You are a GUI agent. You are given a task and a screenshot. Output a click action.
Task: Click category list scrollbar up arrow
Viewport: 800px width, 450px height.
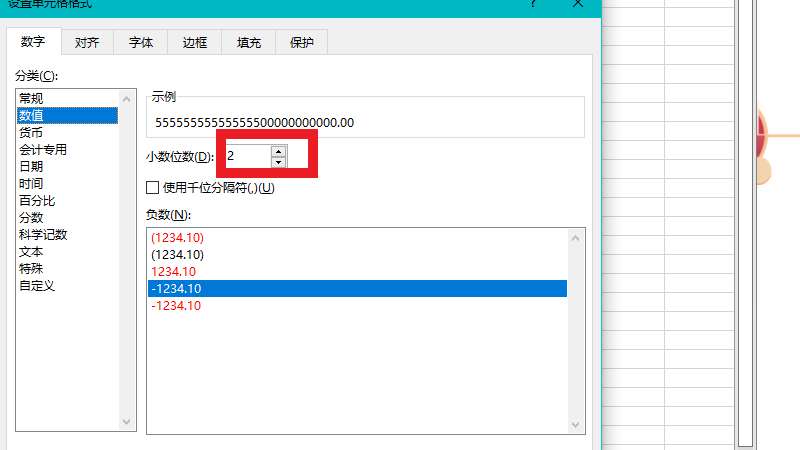[x=127, y=98]
